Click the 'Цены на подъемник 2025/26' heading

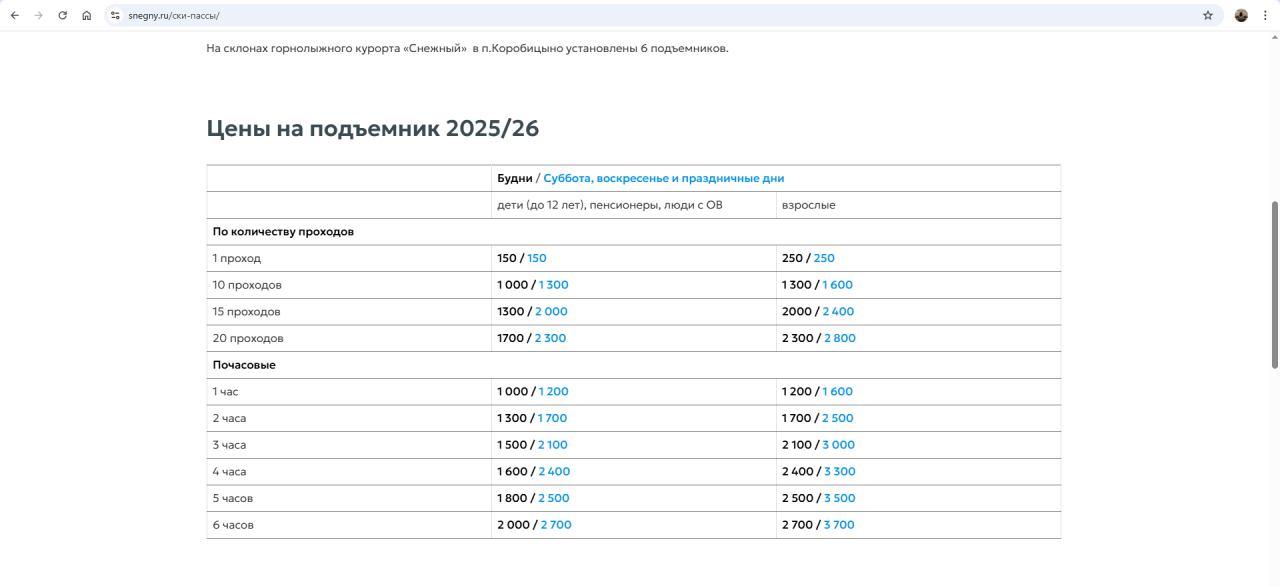[372, 129]
